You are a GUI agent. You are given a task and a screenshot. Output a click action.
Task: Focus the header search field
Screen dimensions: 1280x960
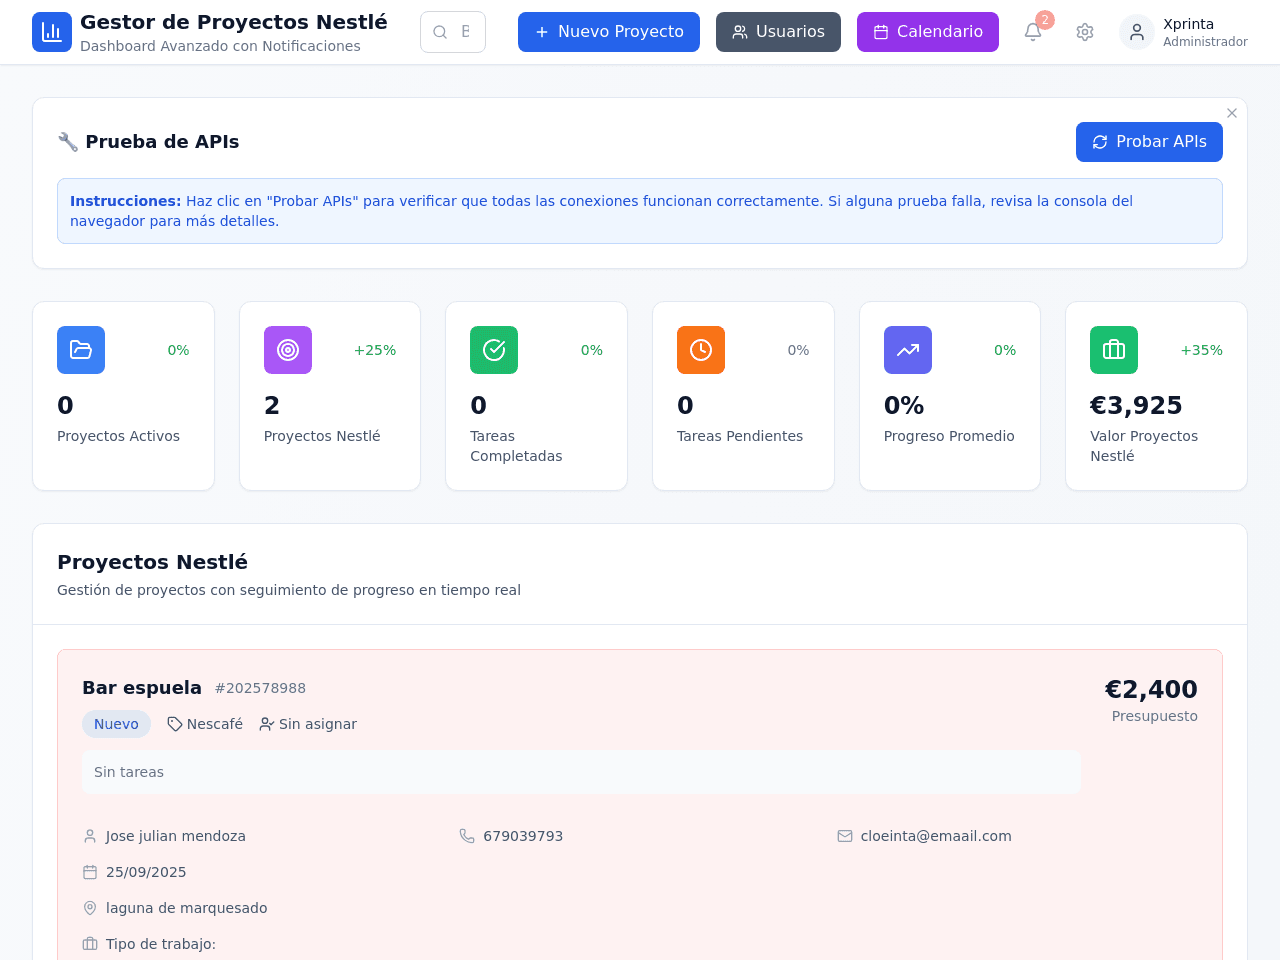point(453,32)
